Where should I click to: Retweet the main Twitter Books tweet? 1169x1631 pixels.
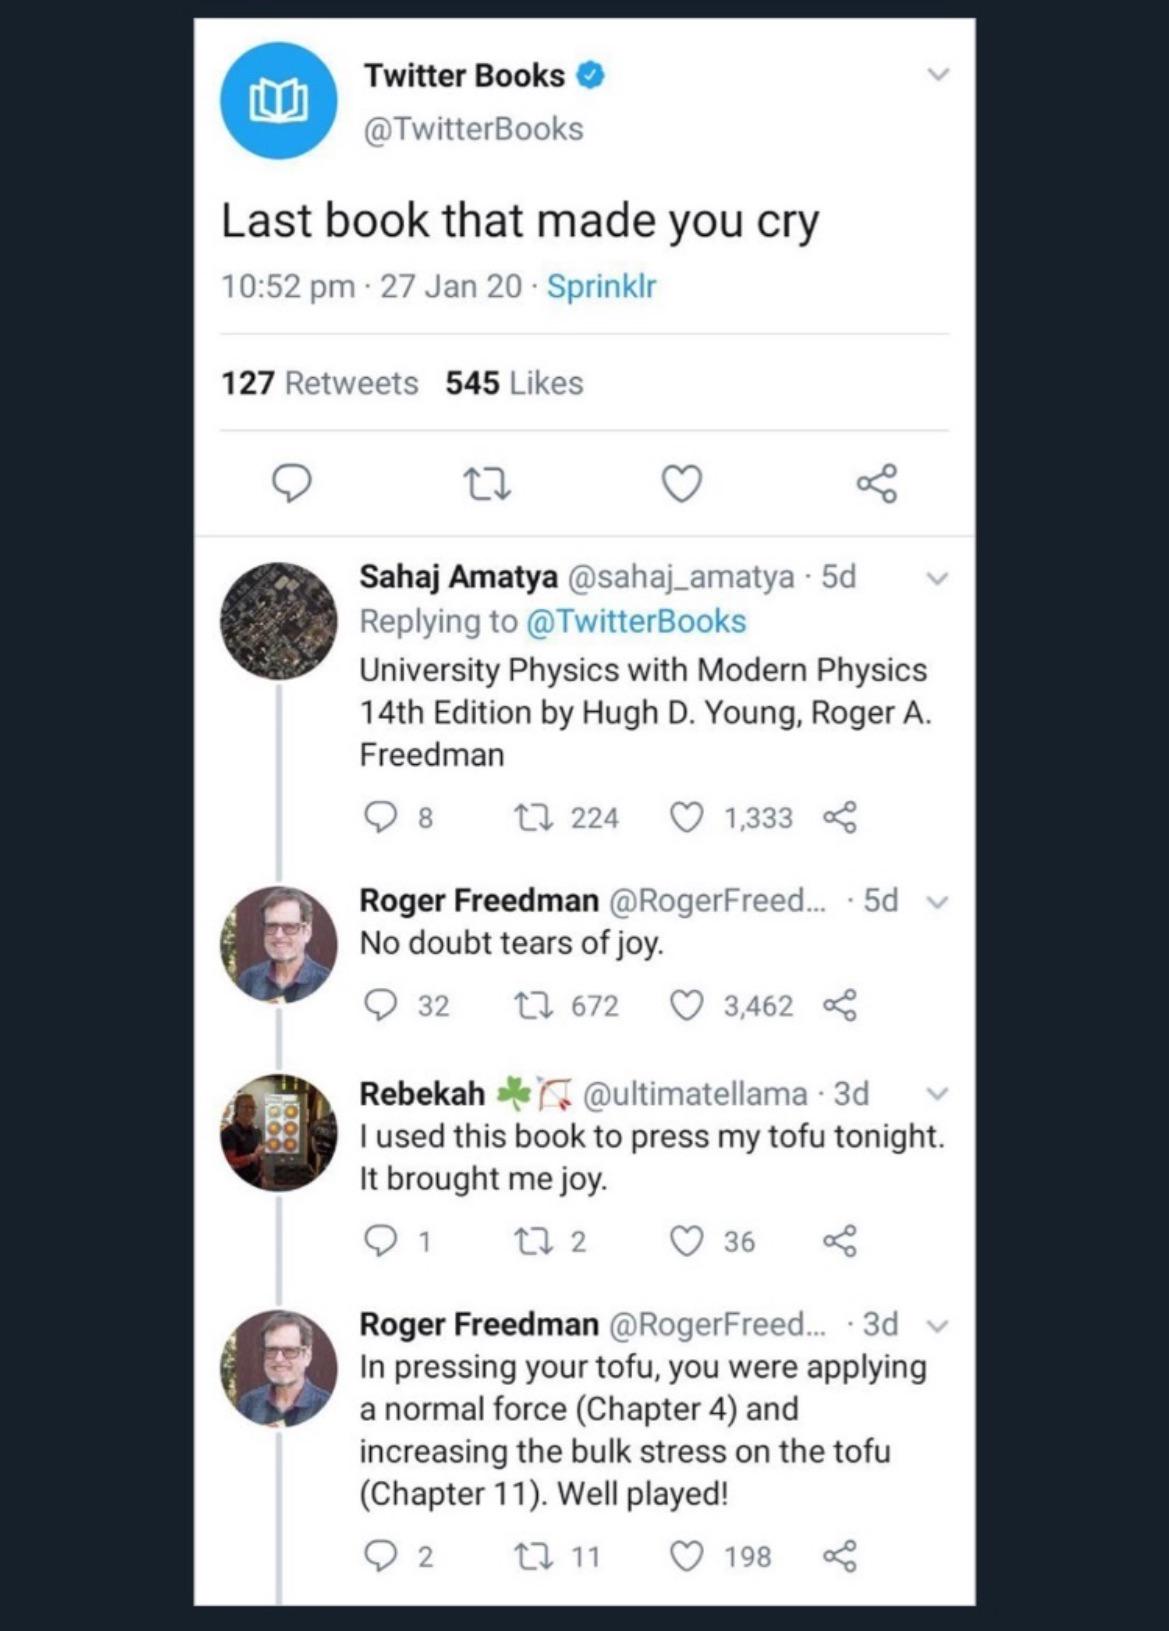484,484
